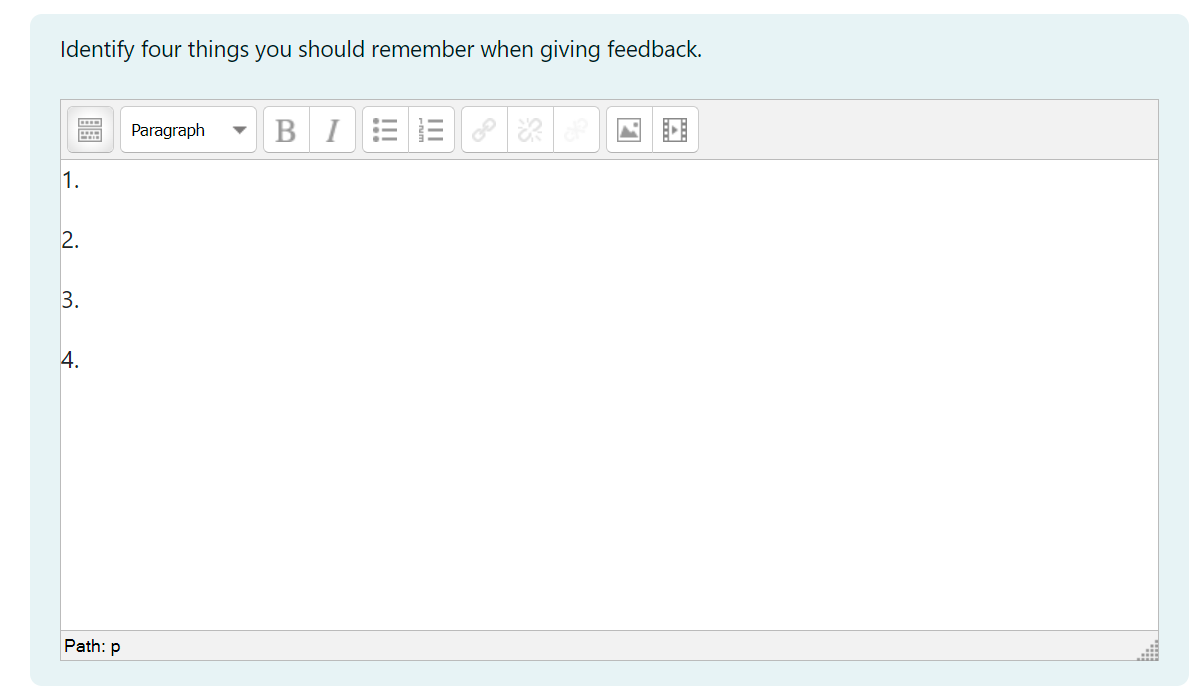Apply bold formatting
Screen dimensions: 1195x697
[287, 129]
